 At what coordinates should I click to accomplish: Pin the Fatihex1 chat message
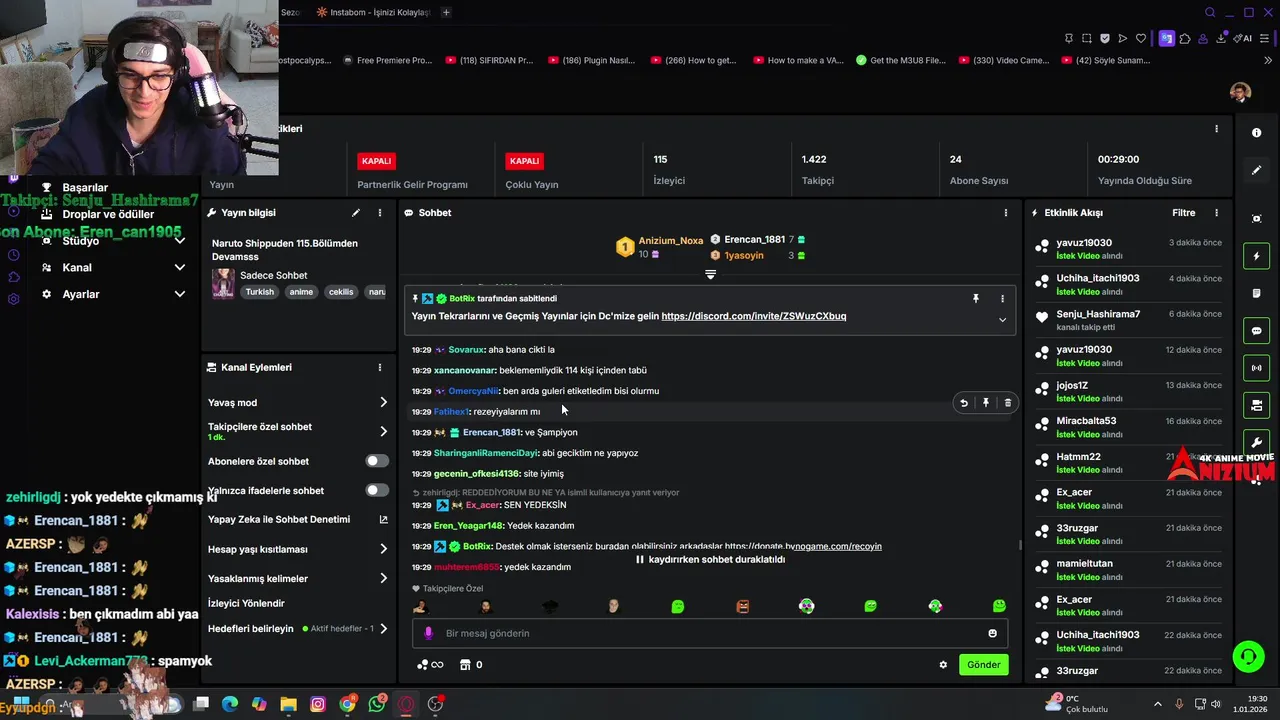(986, 403)
